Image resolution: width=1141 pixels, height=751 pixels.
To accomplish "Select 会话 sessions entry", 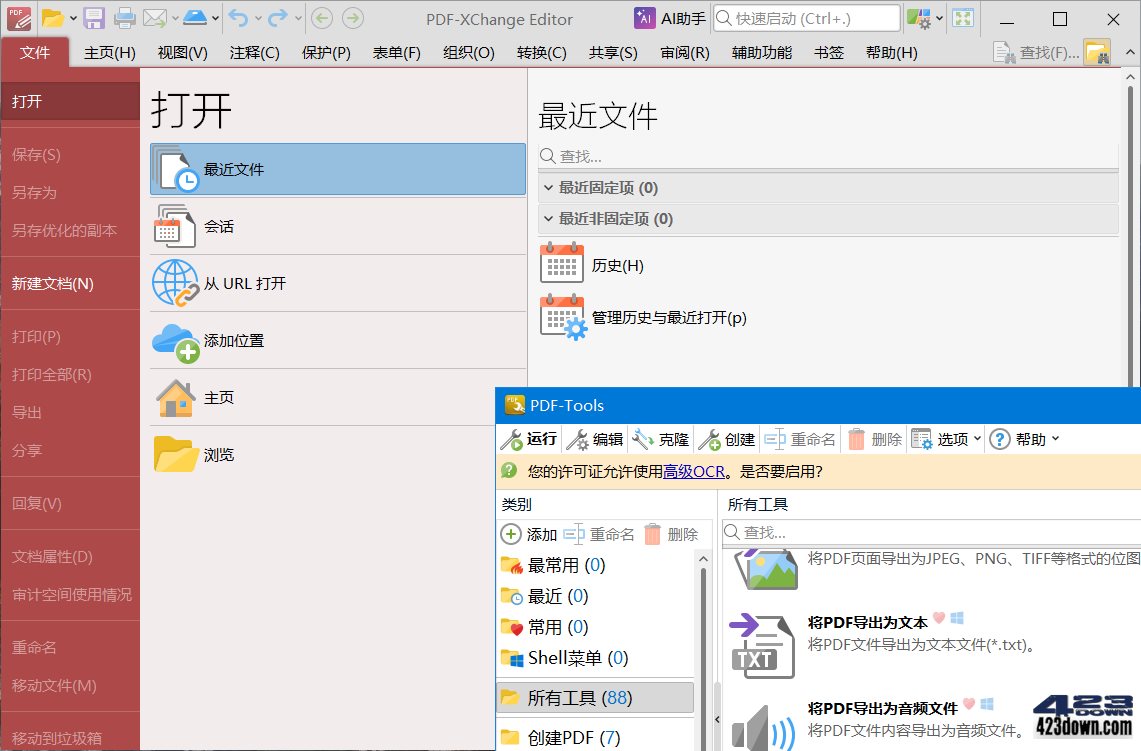I will click(x=338, y=226).
